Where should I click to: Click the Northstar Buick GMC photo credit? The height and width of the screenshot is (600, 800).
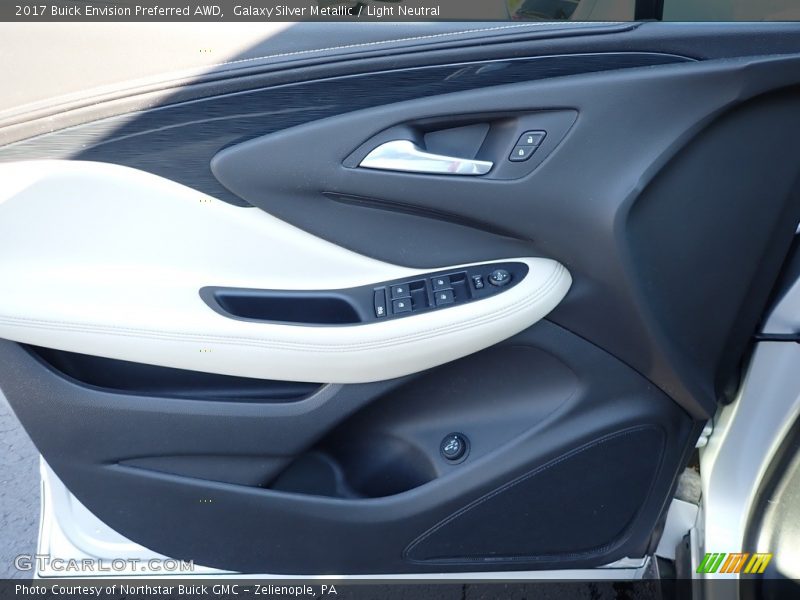coord(176,590)
